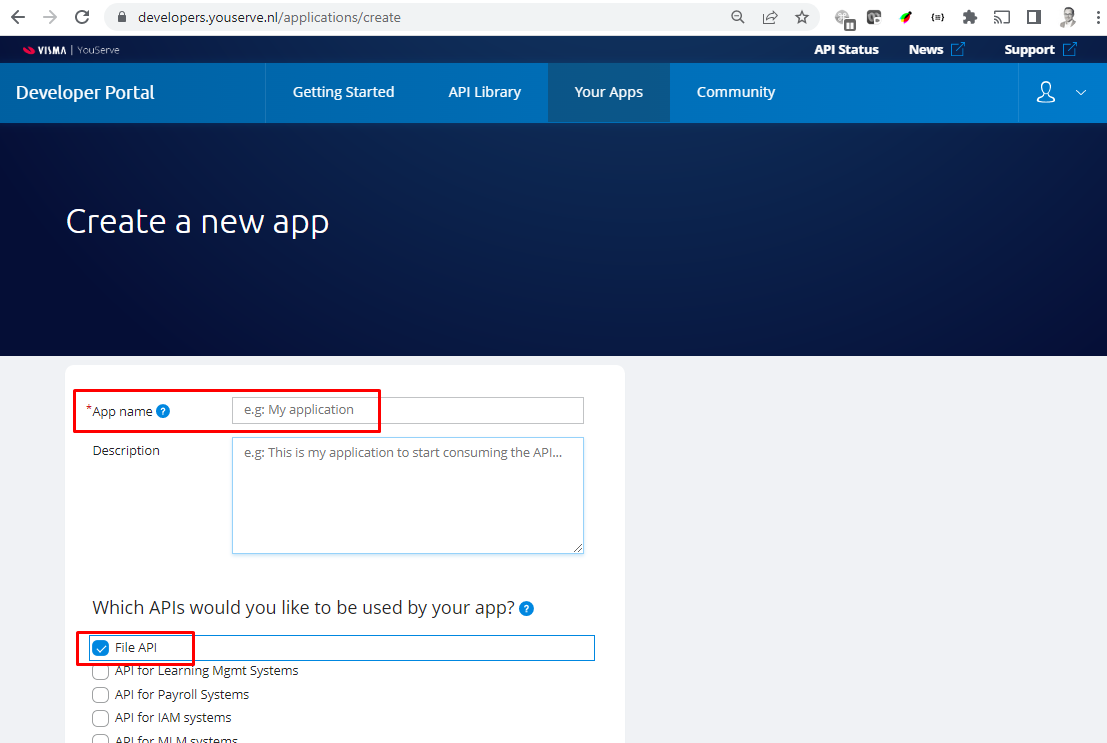The width and height of the screenshot is (1107, 743).
Task: Open the Support link
Action: [1030, 49]
